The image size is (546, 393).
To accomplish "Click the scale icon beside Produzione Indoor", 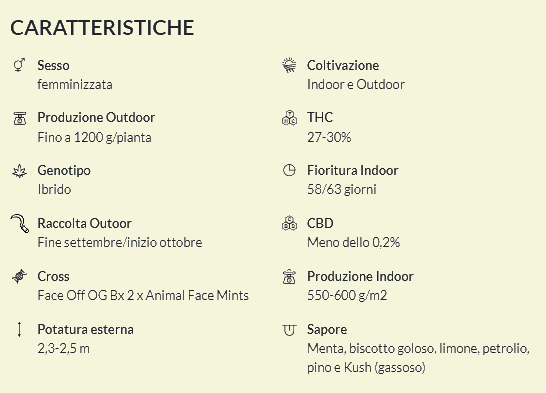I will coord(289,277).
